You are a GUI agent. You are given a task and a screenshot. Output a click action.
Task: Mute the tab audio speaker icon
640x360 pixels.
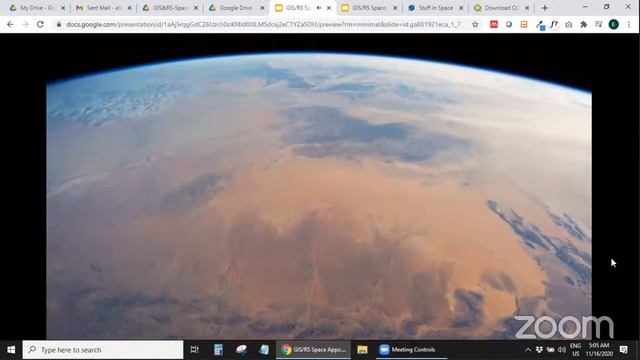click(x=319, y=8)
